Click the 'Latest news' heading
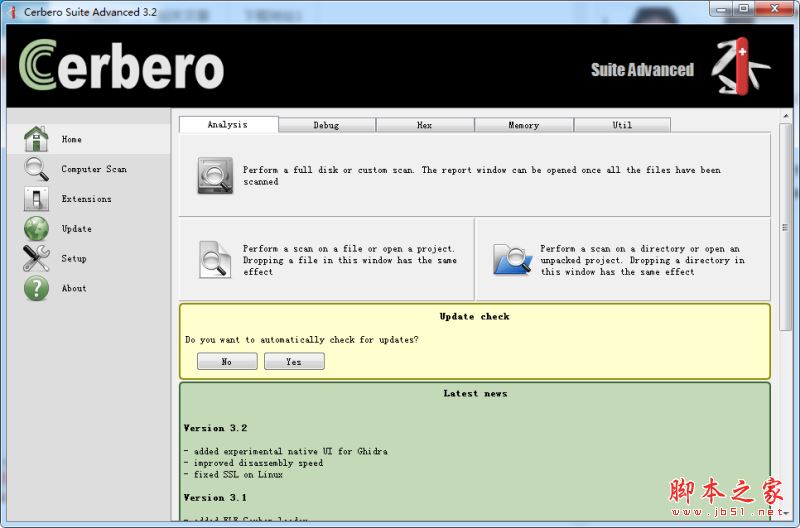The width and height of the screenshot is (800, 528). pos(475,393)
